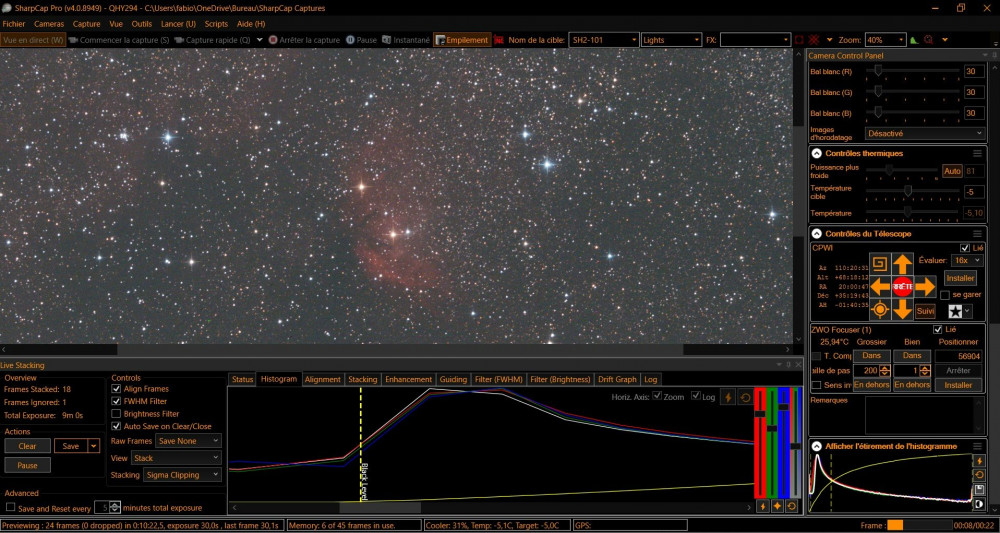
Task: Click the lightning auto-stretch icon in histogram tab
Action: (728, 397)
